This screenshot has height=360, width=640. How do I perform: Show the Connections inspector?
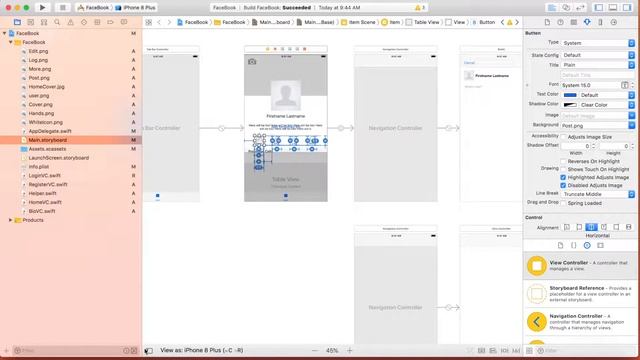pos(613,22)
